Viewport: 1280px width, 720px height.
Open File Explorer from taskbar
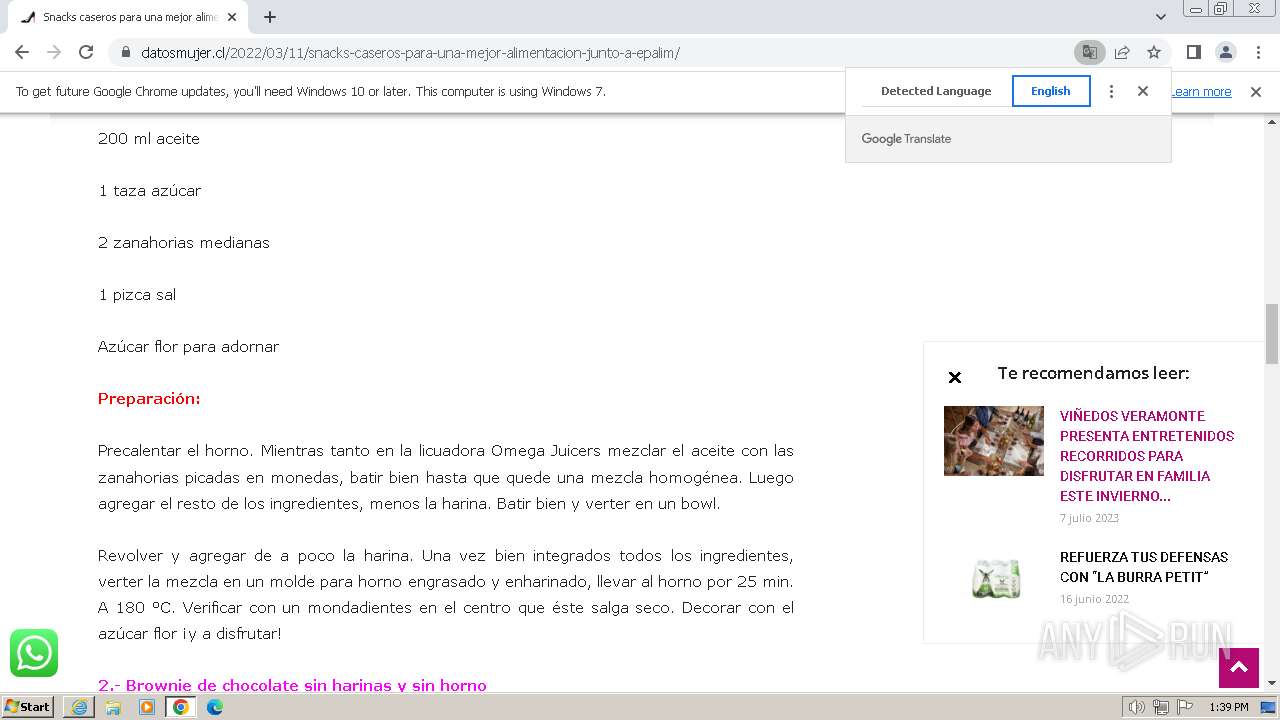click(113, 707)
